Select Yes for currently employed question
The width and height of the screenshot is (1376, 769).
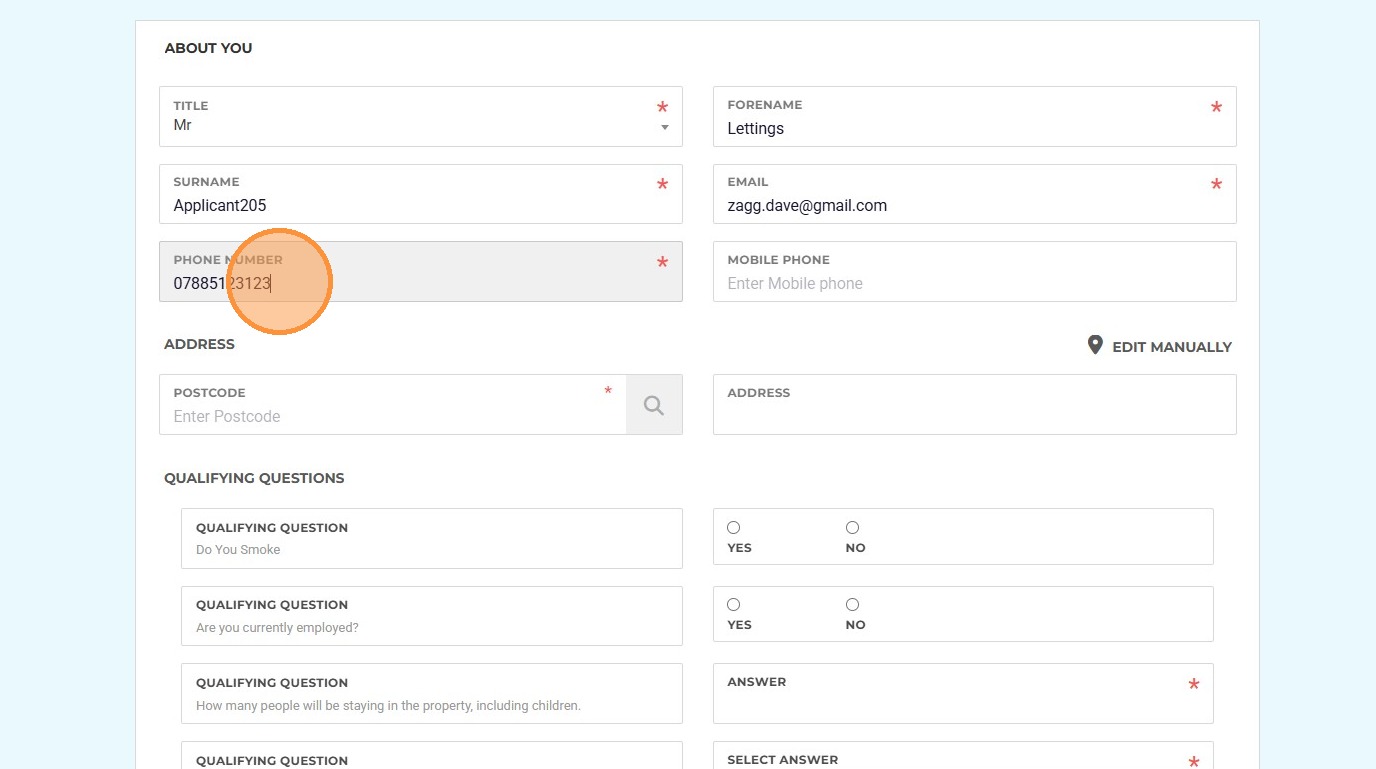tap(734, 604)
